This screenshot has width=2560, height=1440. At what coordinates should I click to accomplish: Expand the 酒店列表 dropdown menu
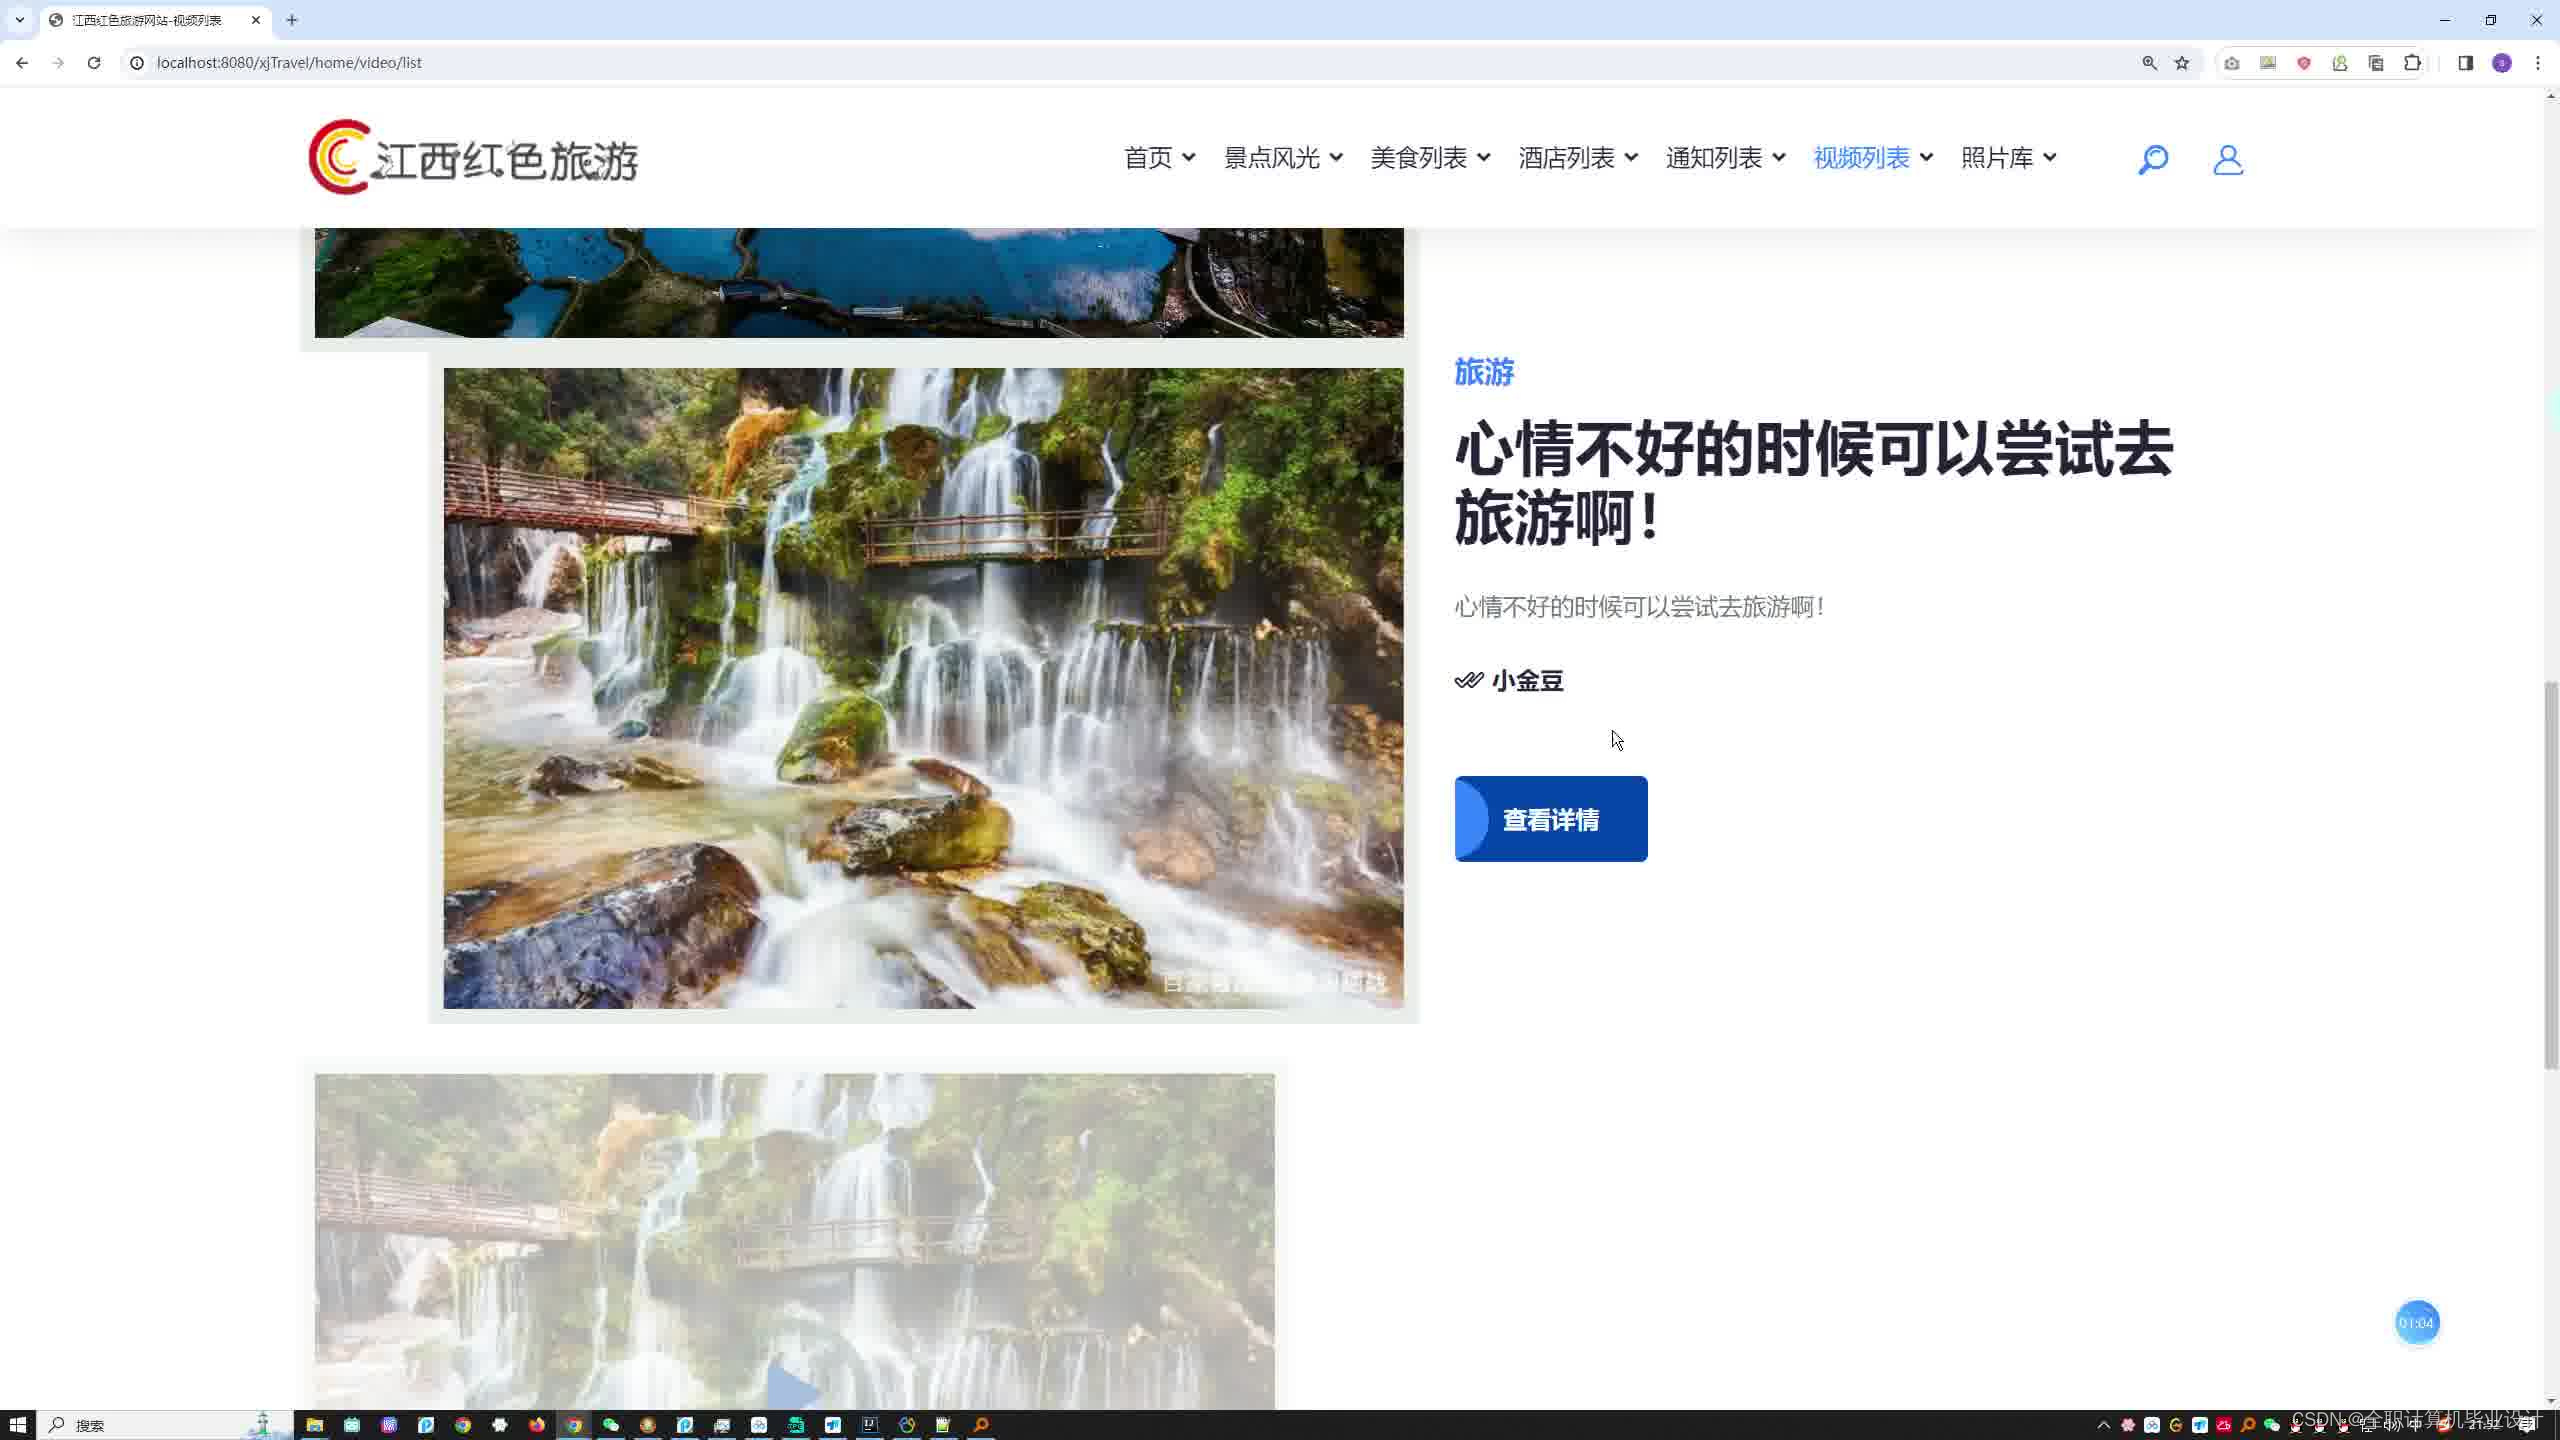coord(1578,158)
